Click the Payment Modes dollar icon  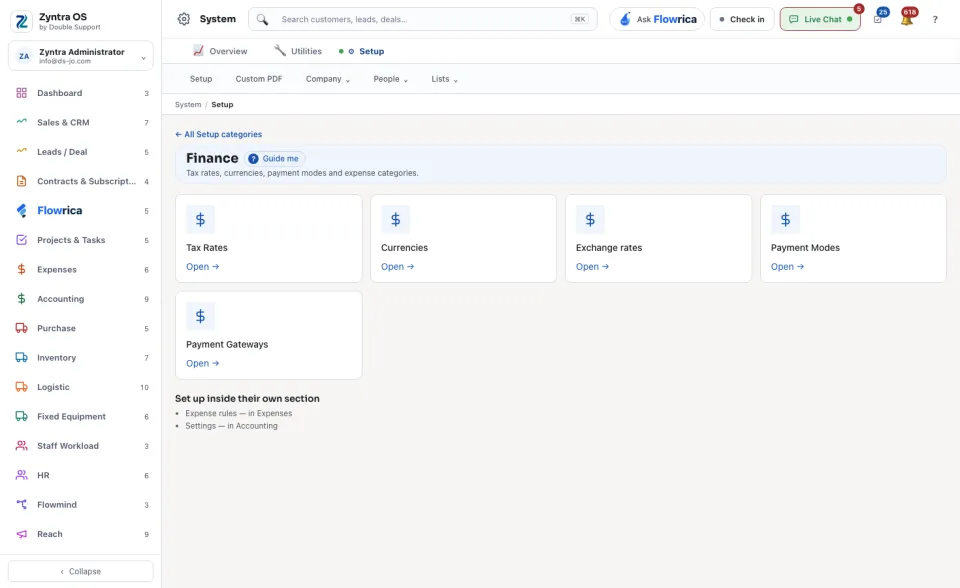786,219
